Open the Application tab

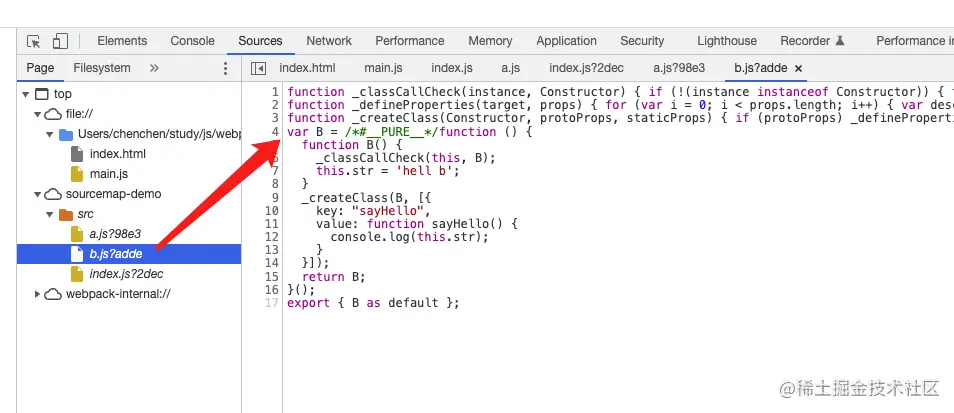pos(566,41)
